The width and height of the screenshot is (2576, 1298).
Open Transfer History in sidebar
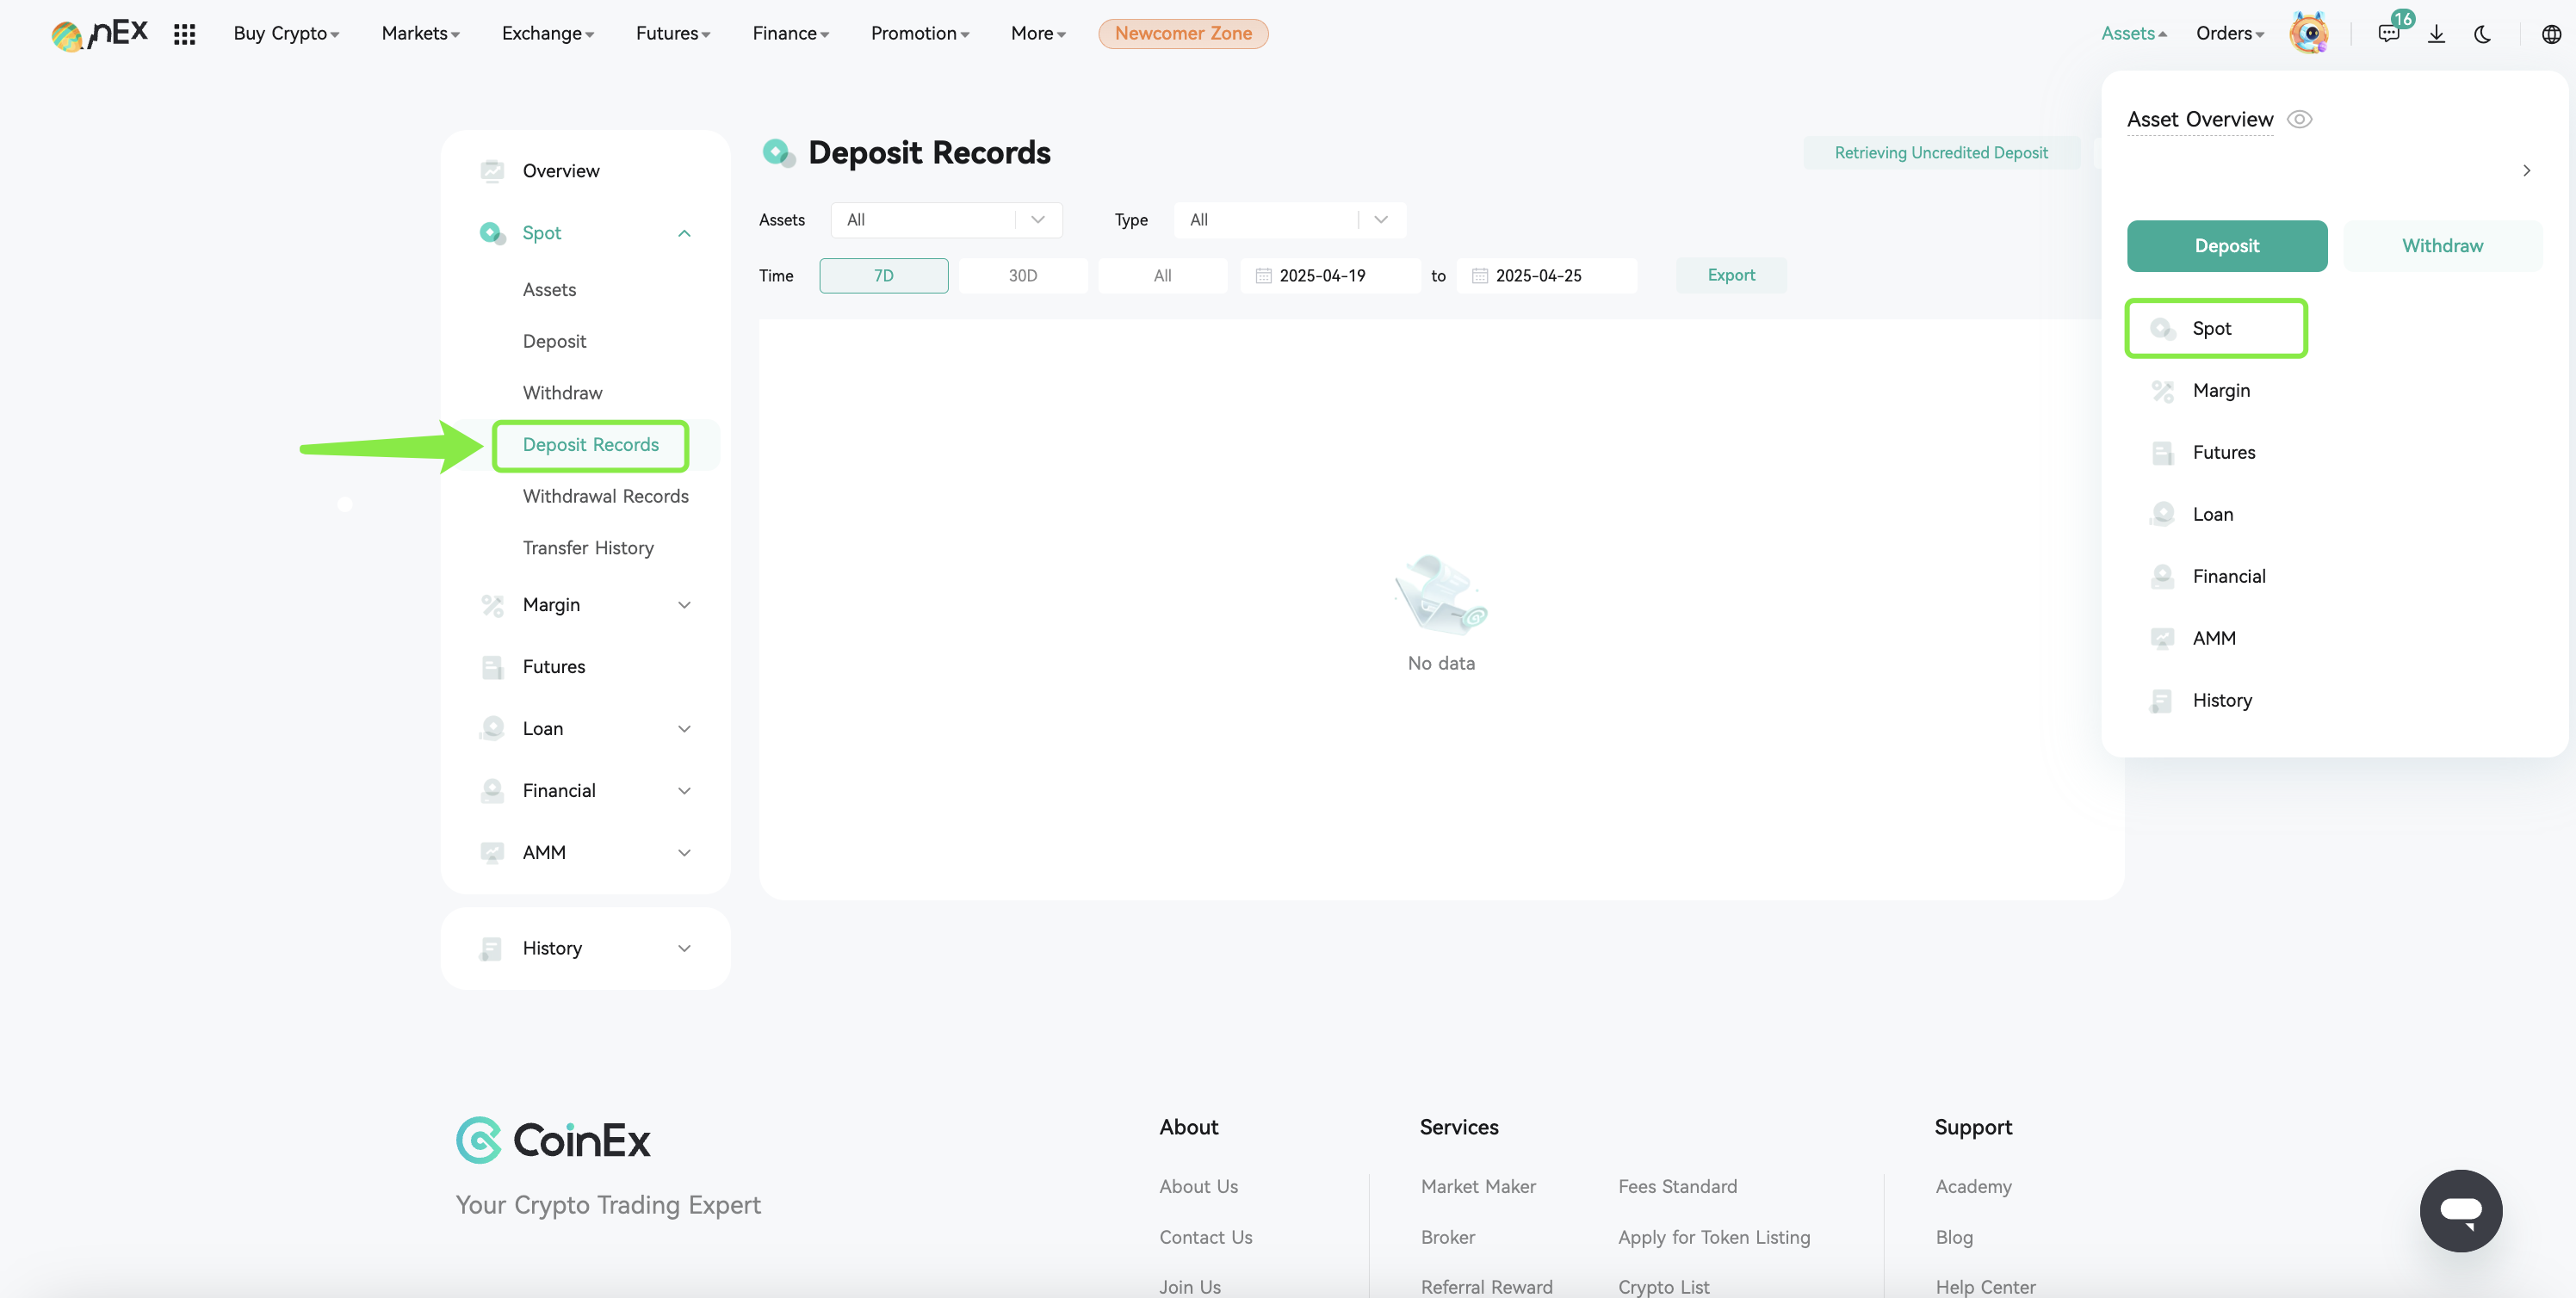588,548
